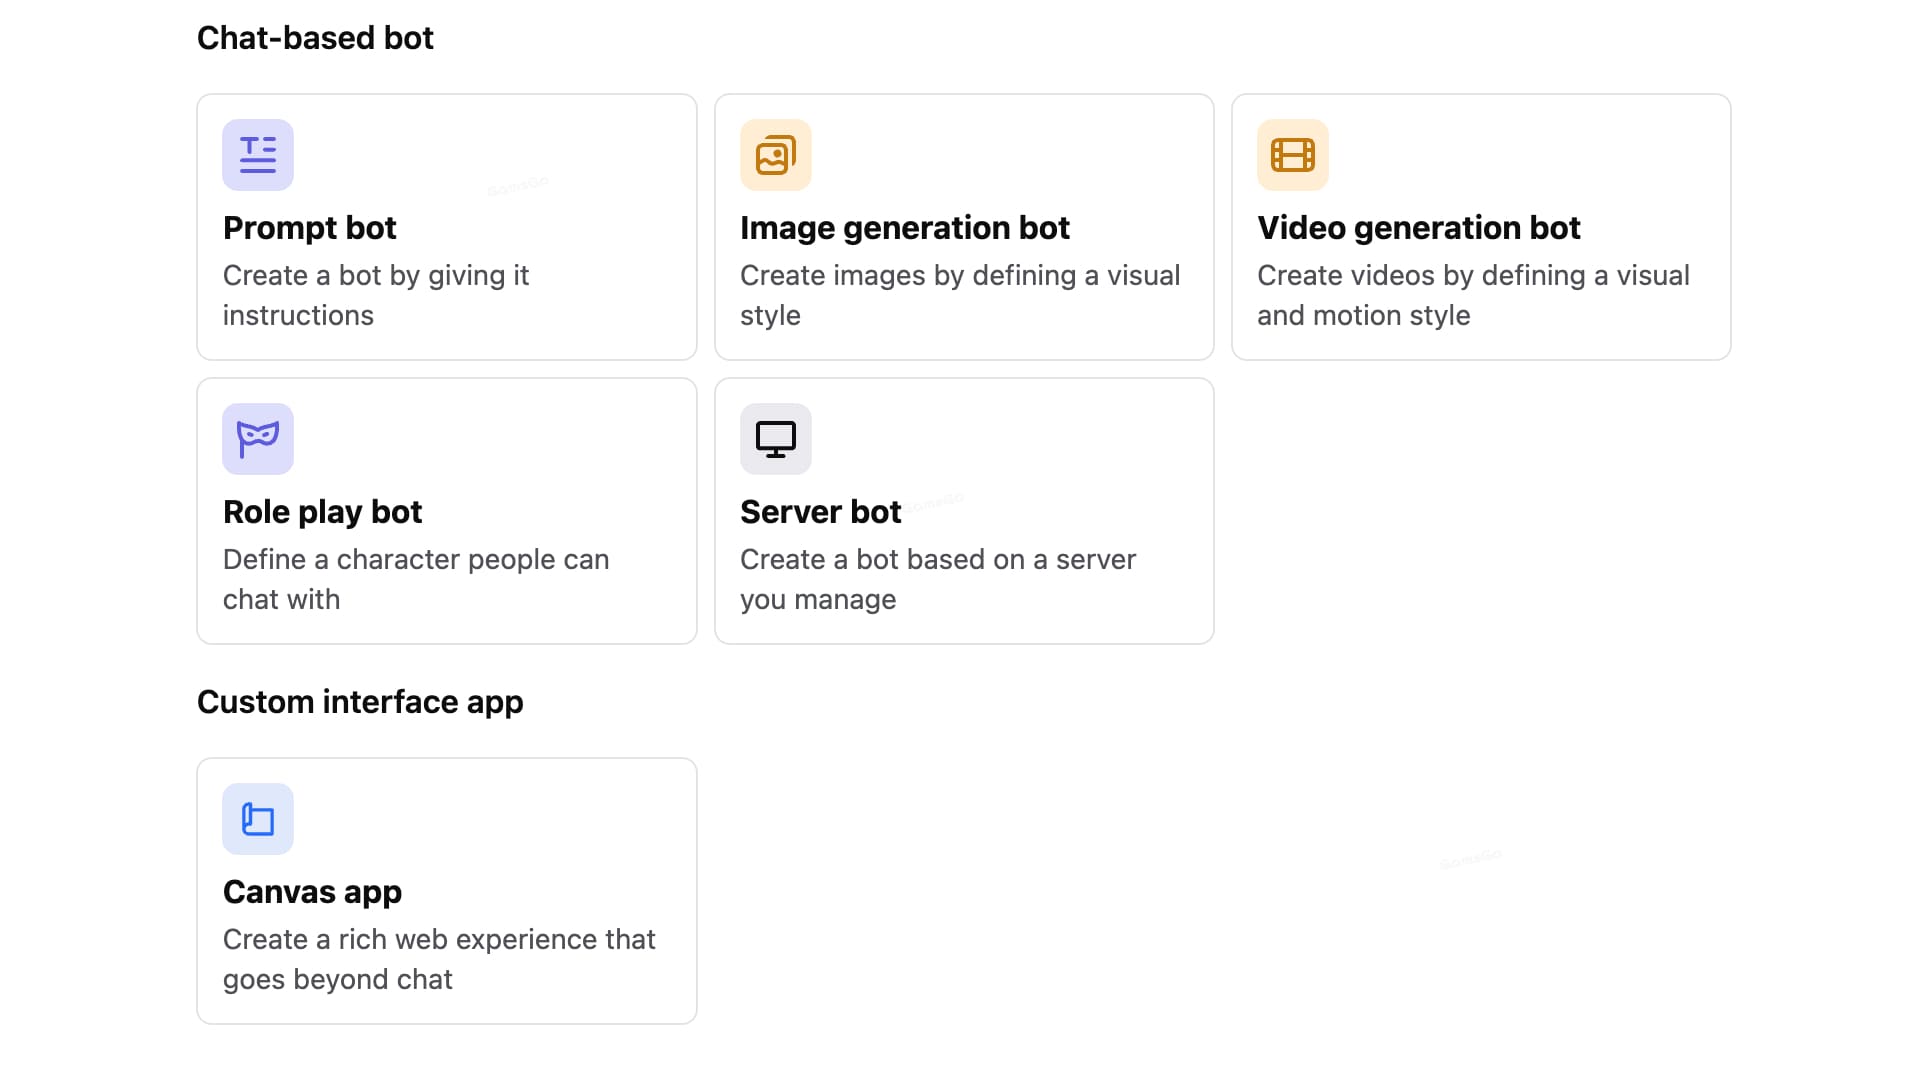Click 'Create a rich web experience' description

438,959
